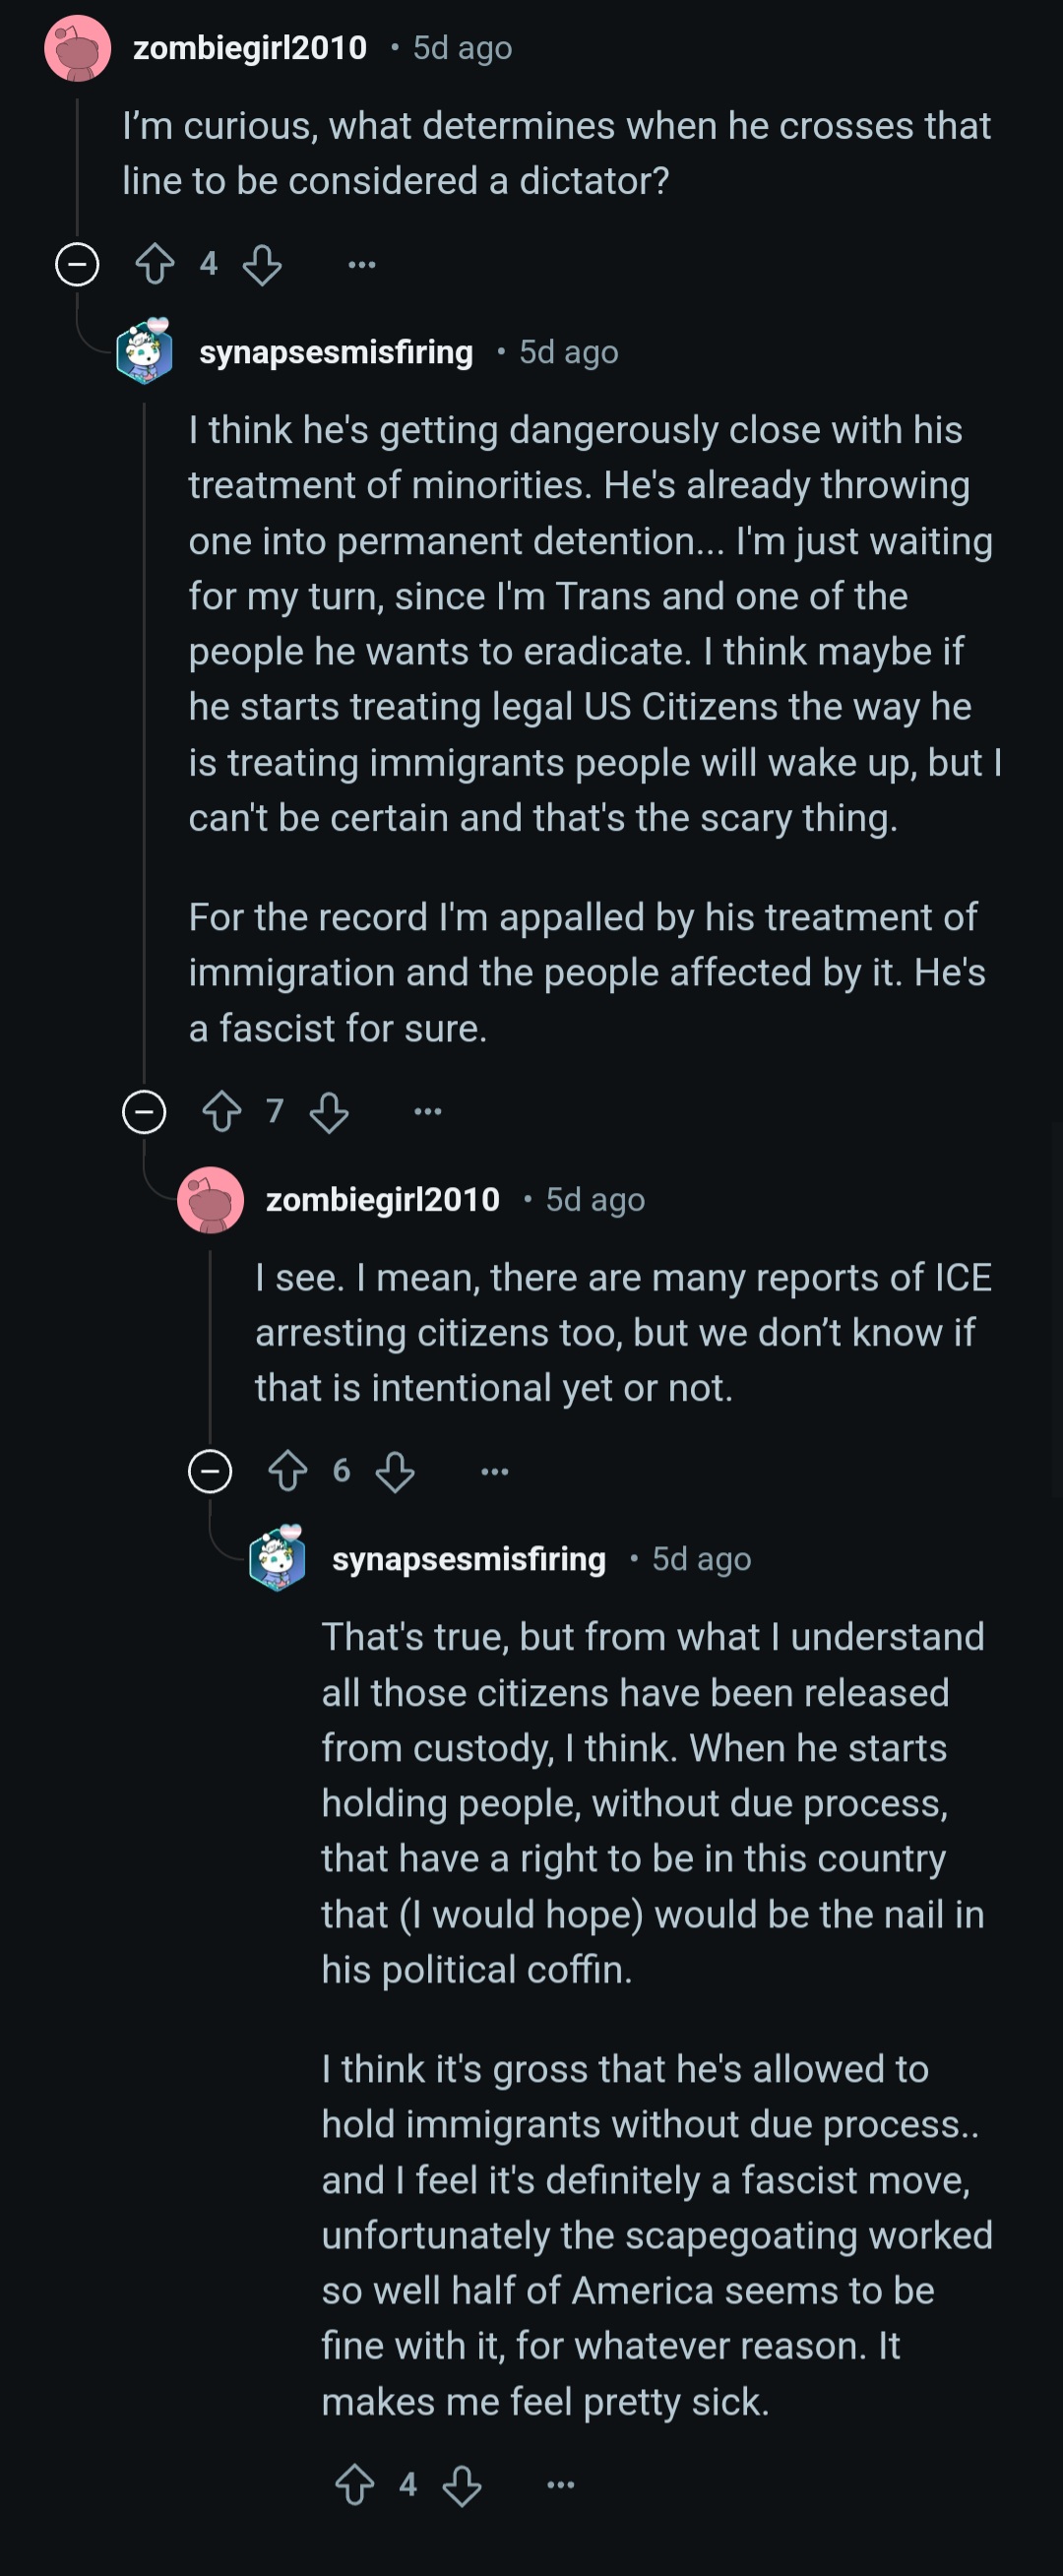Downvote zombiegirl2010's dictator question comment
Screen dimensions: 1063x2576
coord(262,264)
